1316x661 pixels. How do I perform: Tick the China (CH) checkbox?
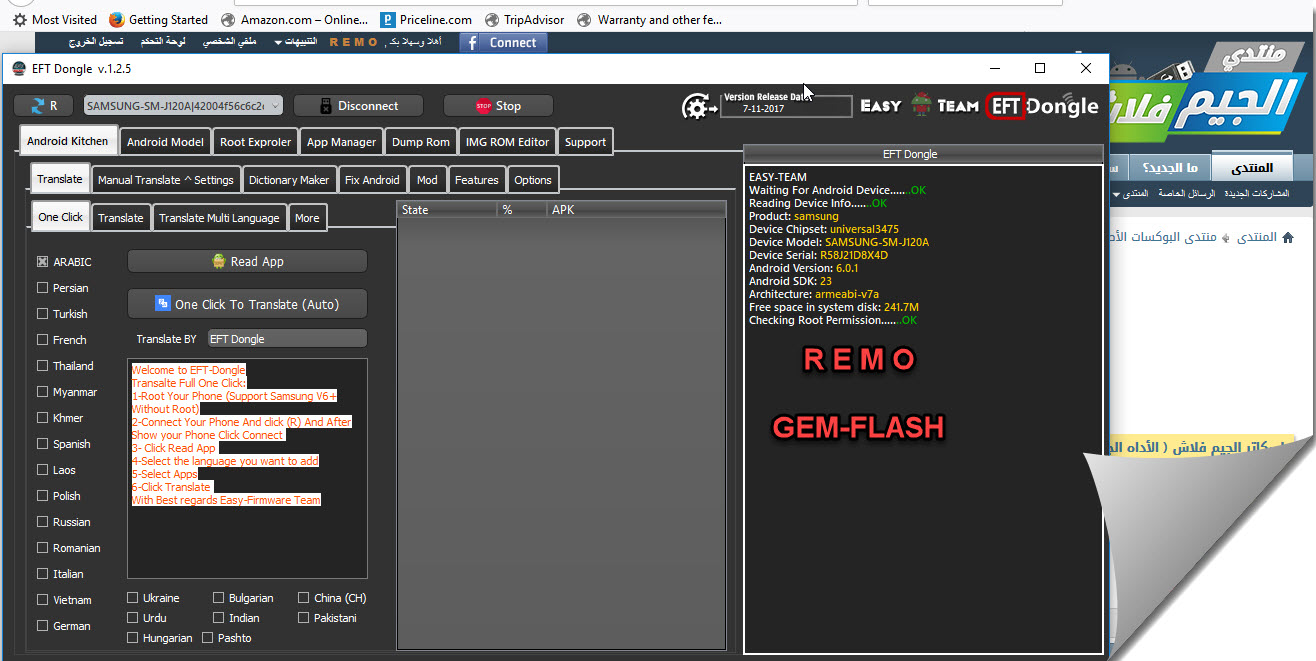pos(304,598)
